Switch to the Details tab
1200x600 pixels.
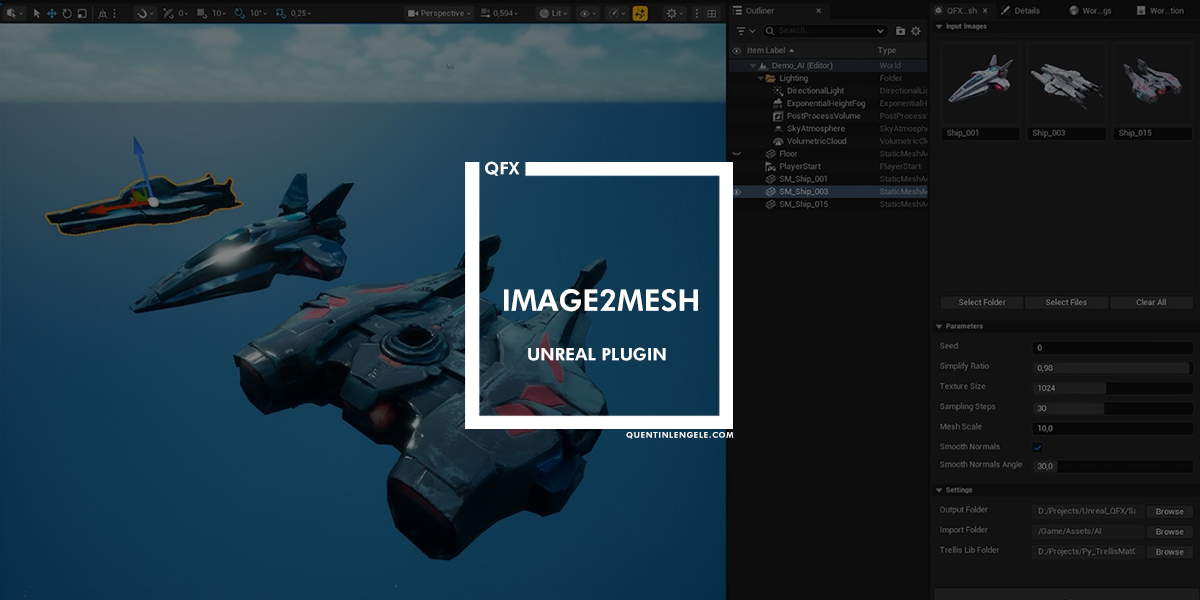(1020, 11)
